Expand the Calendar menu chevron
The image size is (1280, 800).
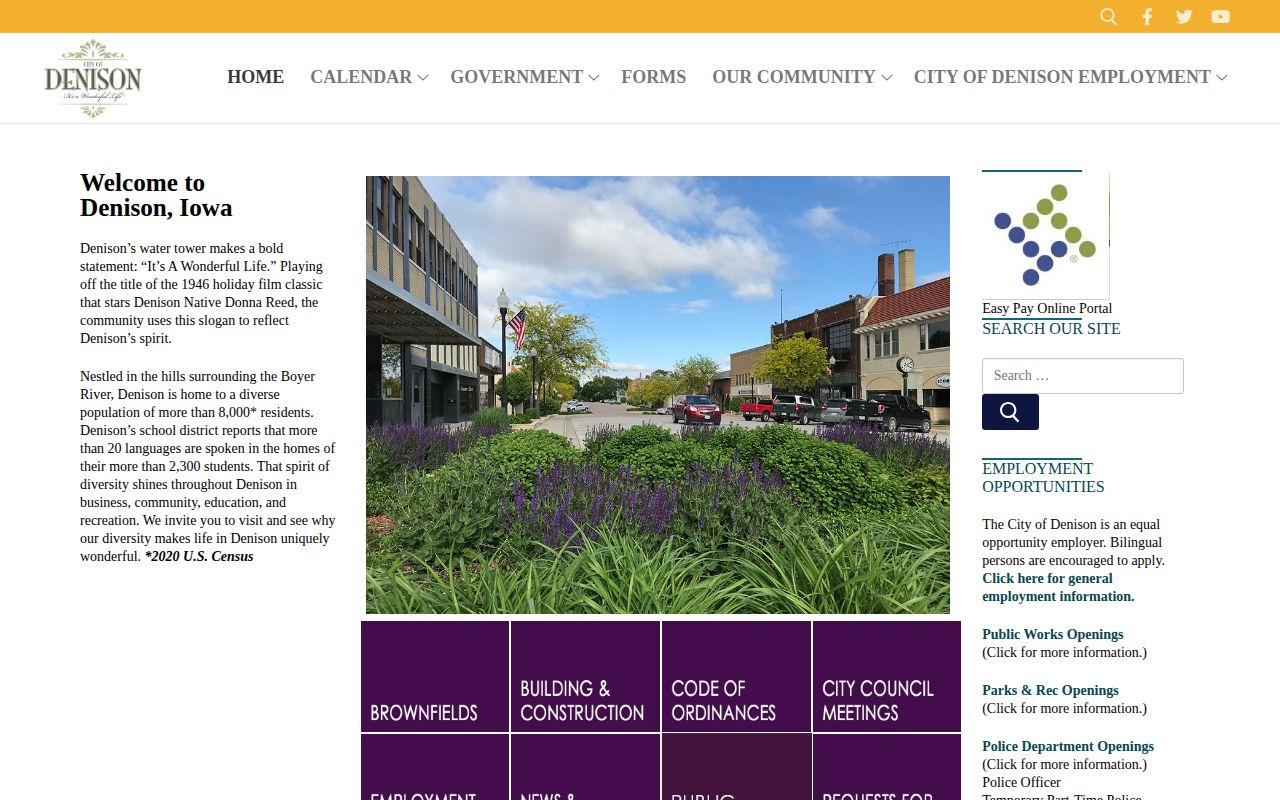(x=423, y=78)
